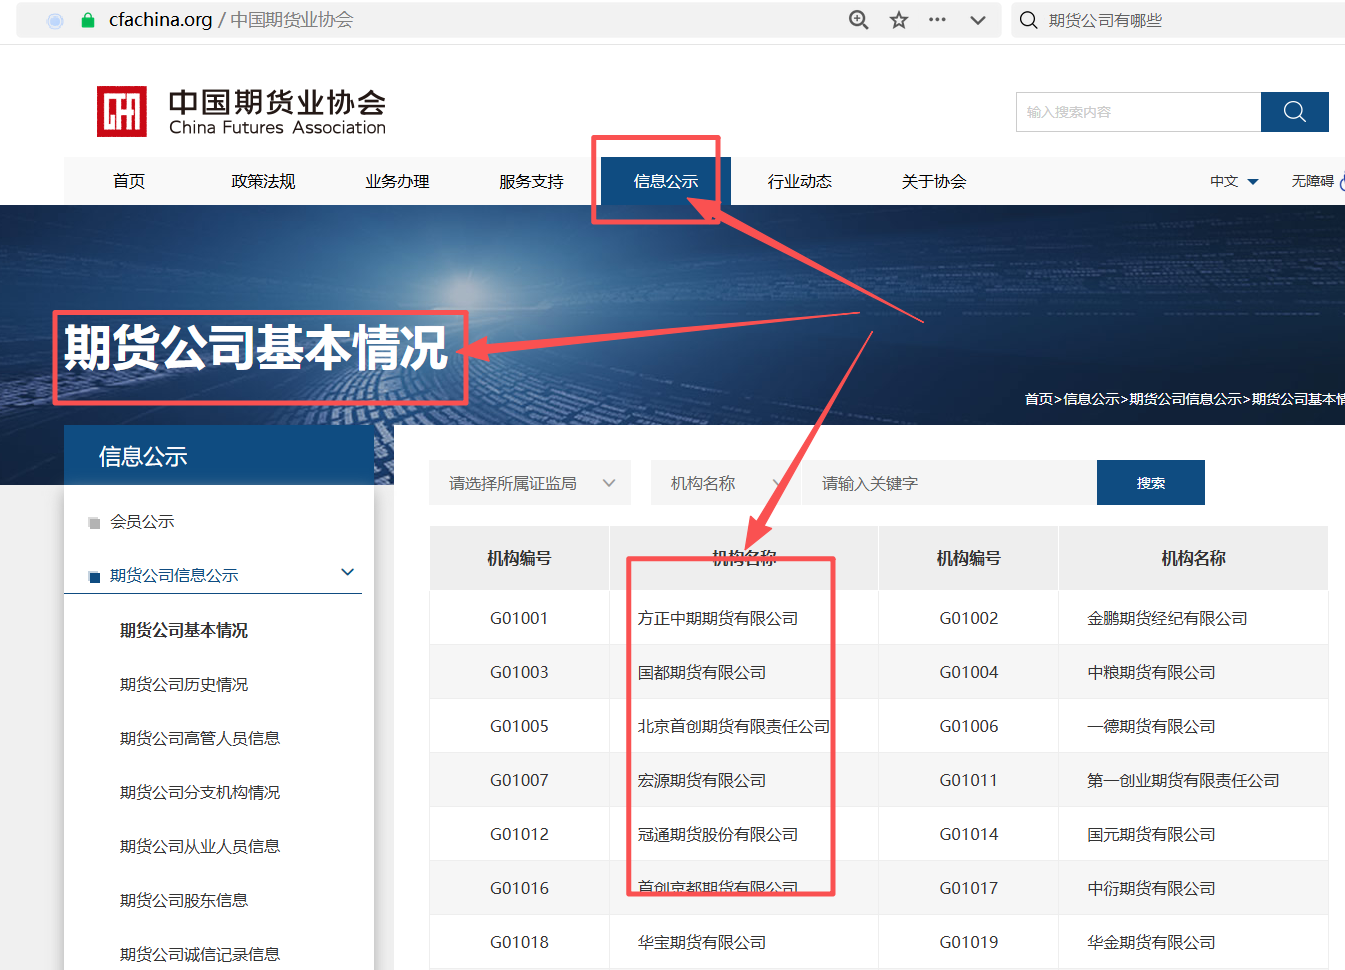Open 中衍期货有限公司 company entry

click(x=1151, y=888)
